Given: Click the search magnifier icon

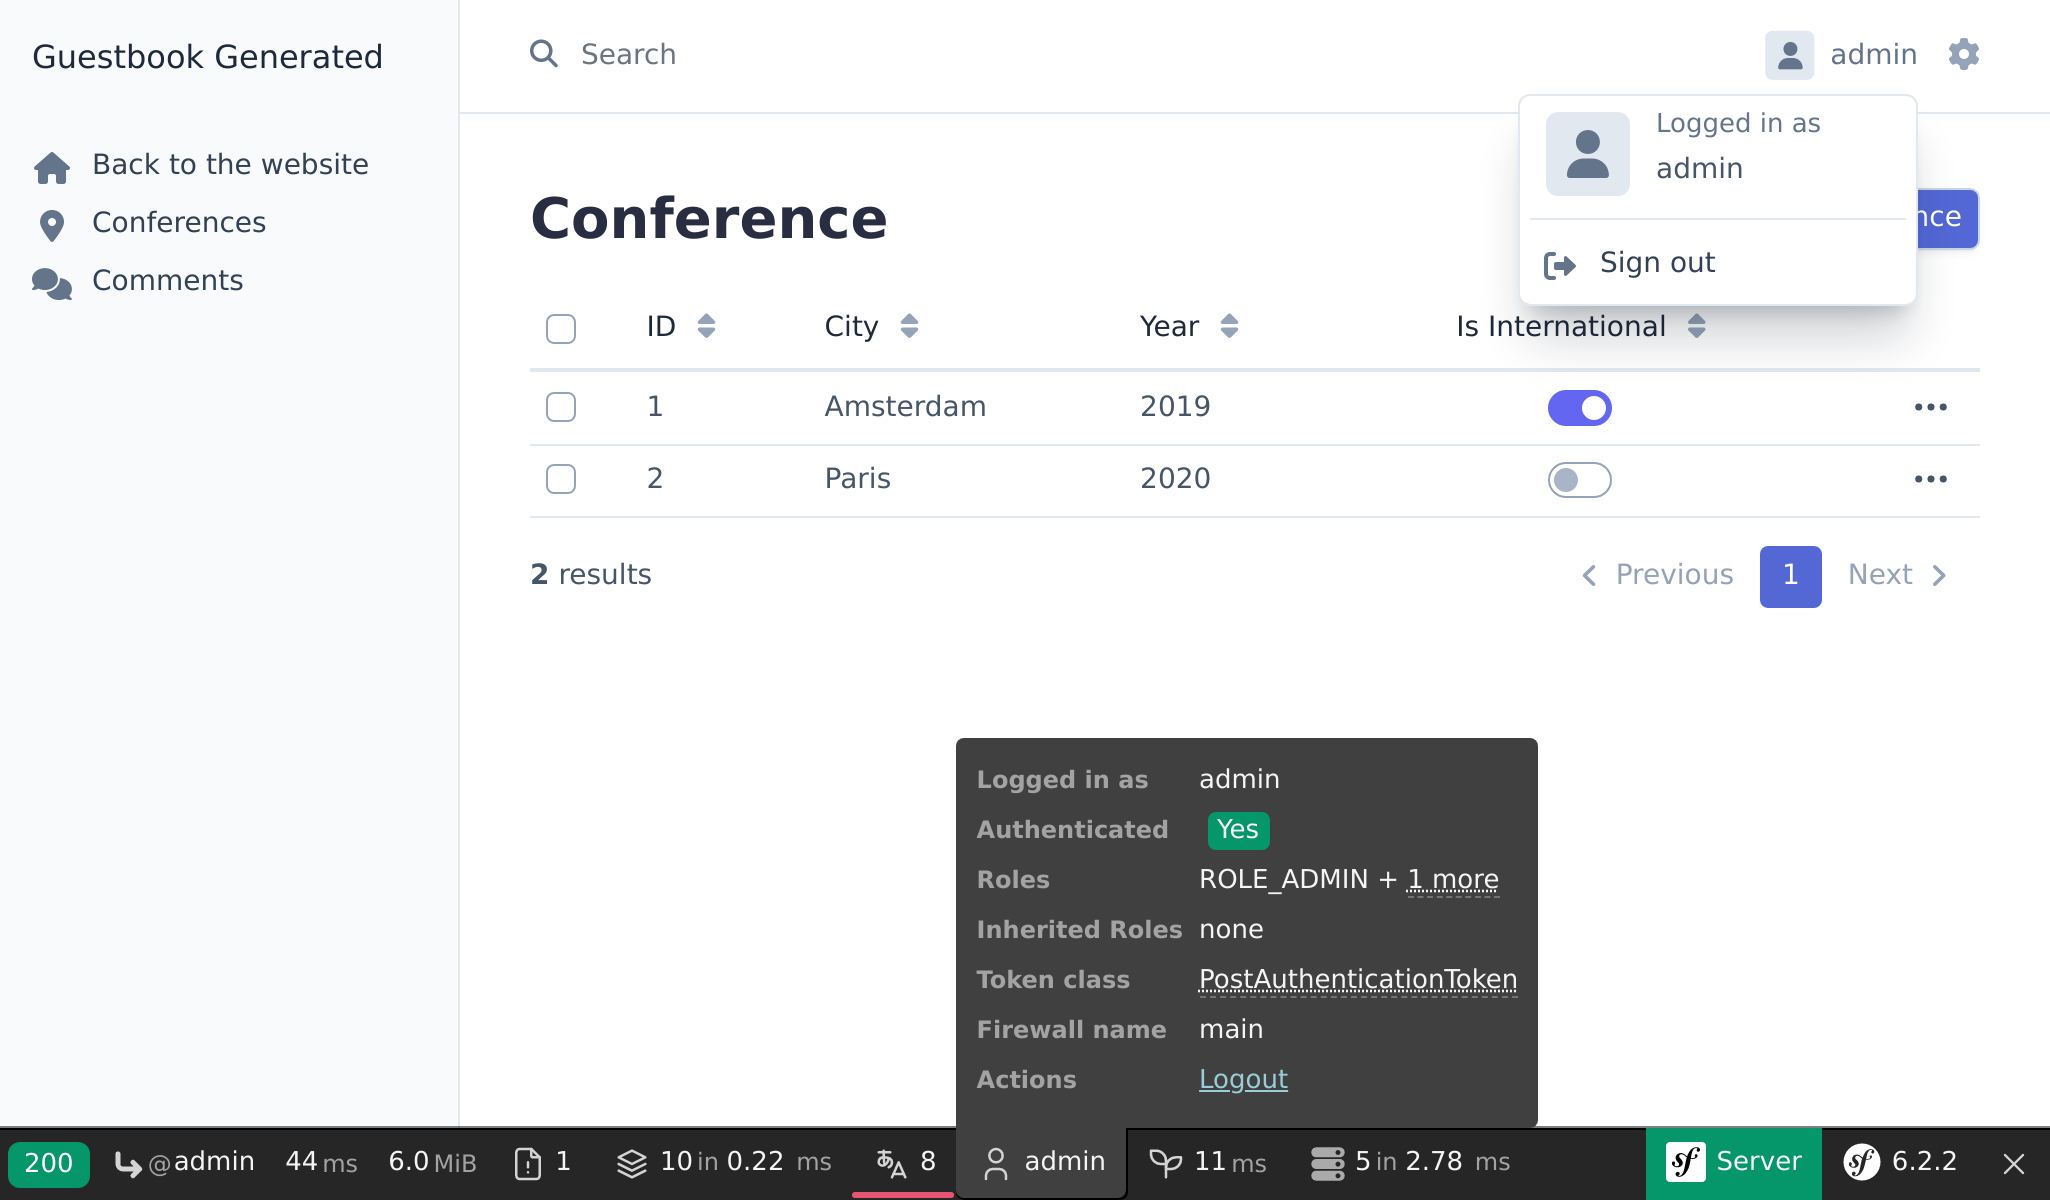Looking at the screenshot, I should [544, 54].
